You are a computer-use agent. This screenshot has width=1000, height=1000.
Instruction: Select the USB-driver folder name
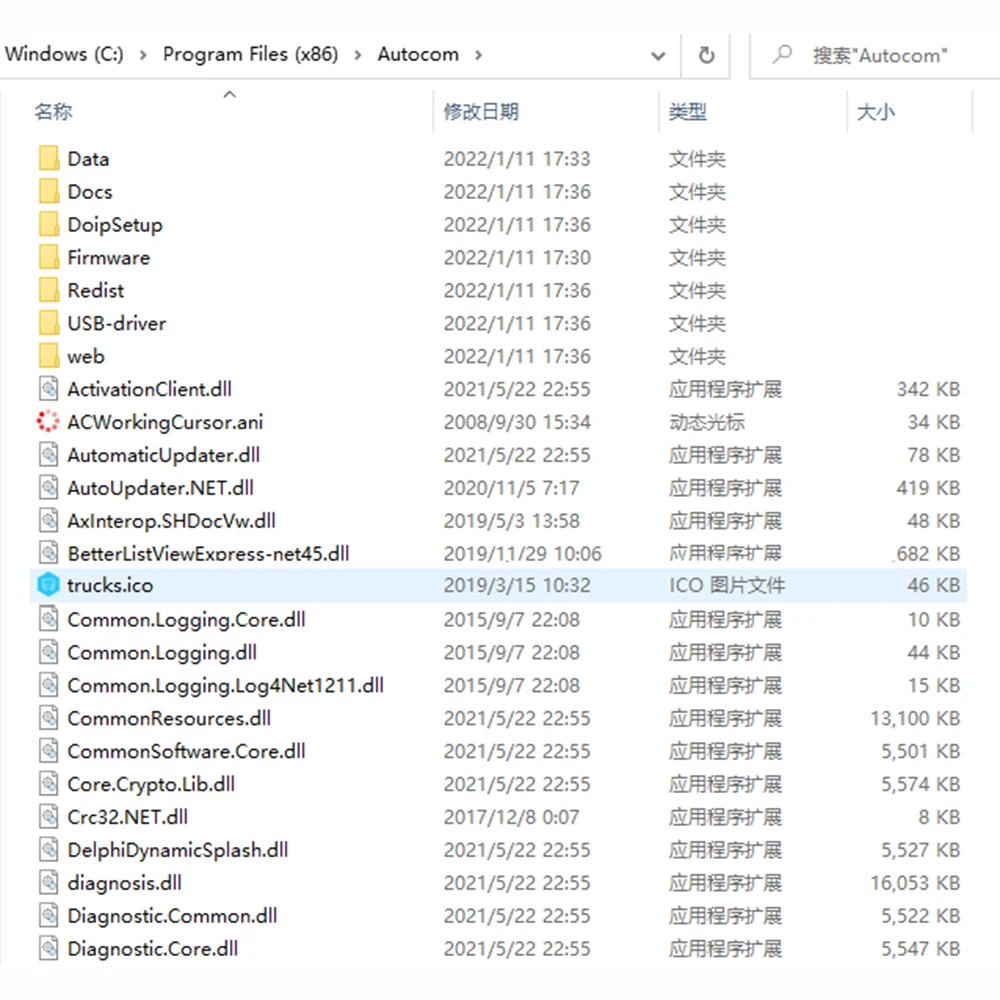tap(117, 323)
